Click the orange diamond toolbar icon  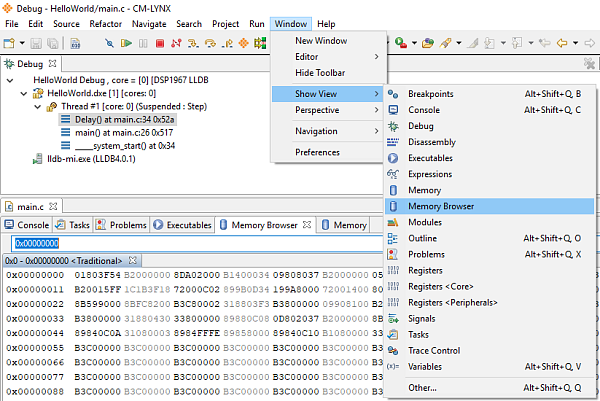pyautogui.click(x=243, y=43)
